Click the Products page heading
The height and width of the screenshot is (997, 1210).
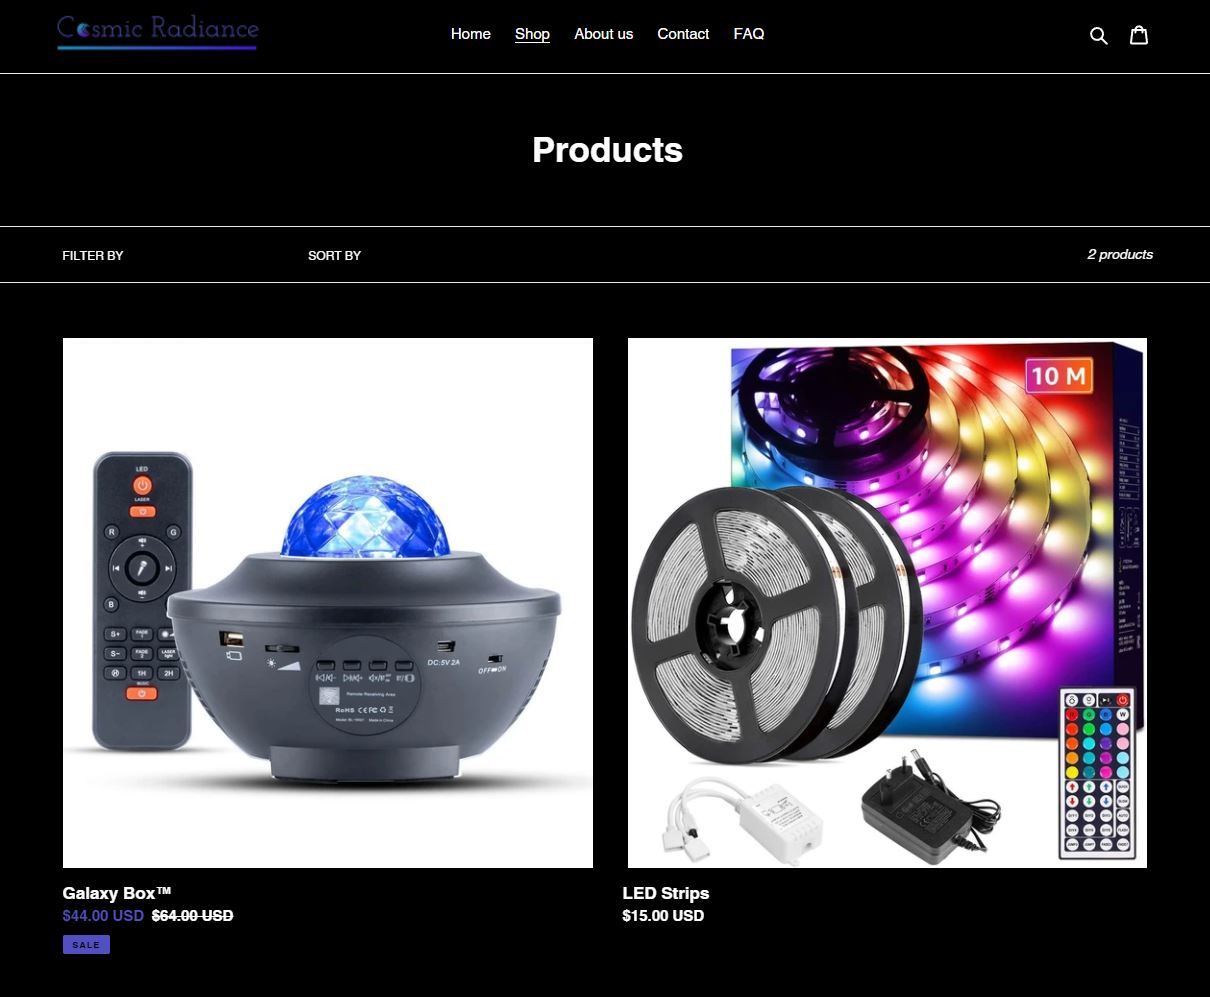pos(607,150)
